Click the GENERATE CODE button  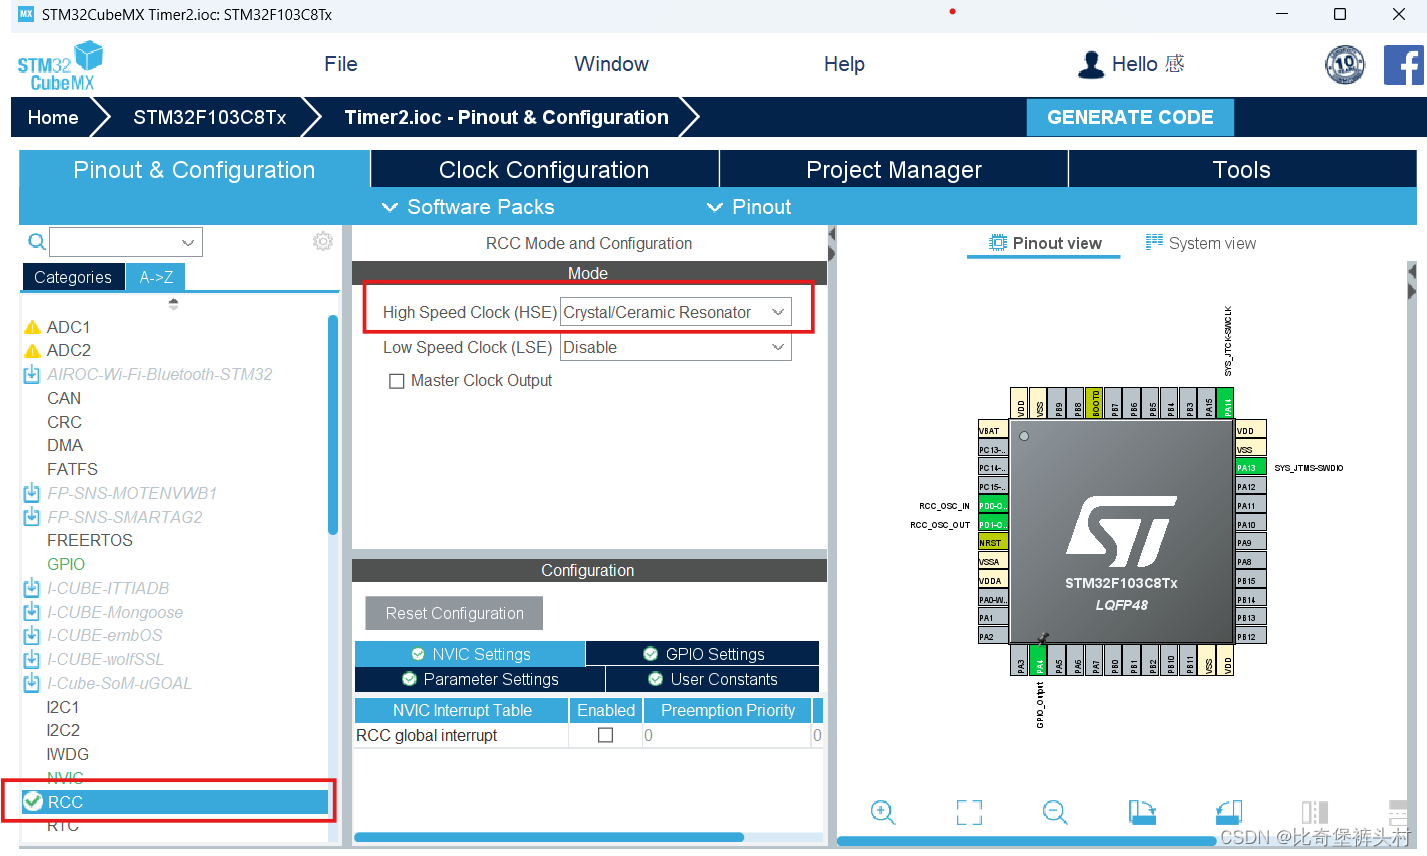[x=1130, y=117]
